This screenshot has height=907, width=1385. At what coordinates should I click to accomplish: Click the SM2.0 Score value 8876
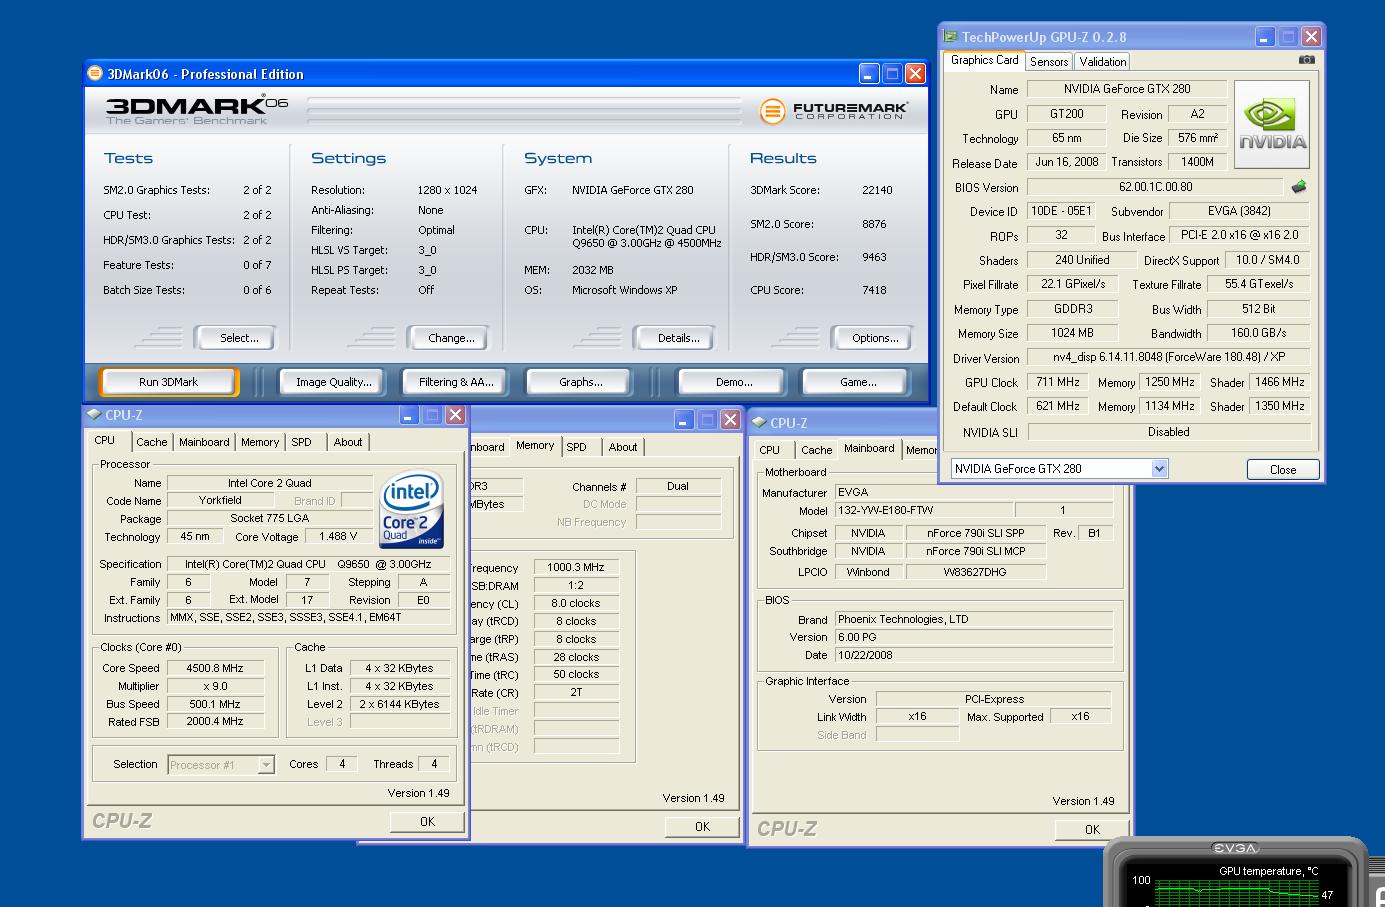pyautogui.click(x=874, y=224)
